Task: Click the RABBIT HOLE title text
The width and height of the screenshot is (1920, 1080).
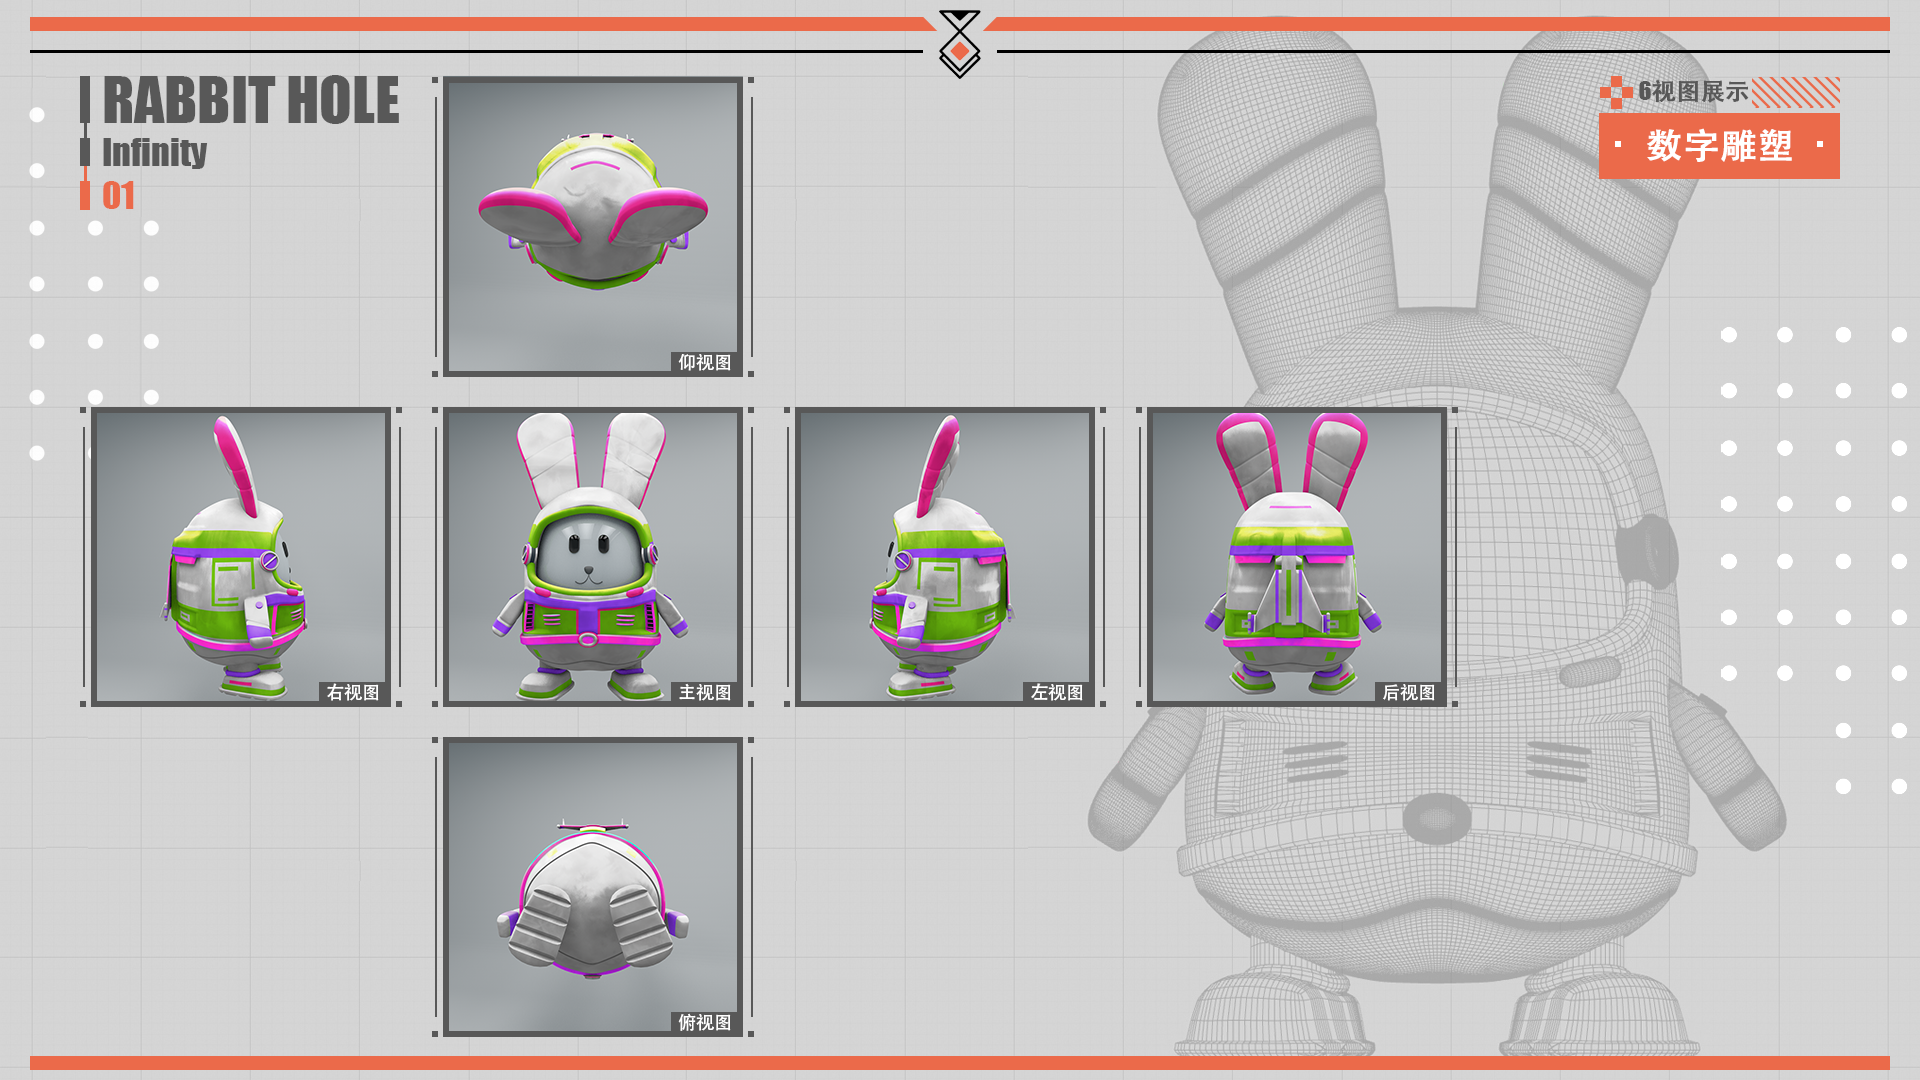Action: click(250, 100)
